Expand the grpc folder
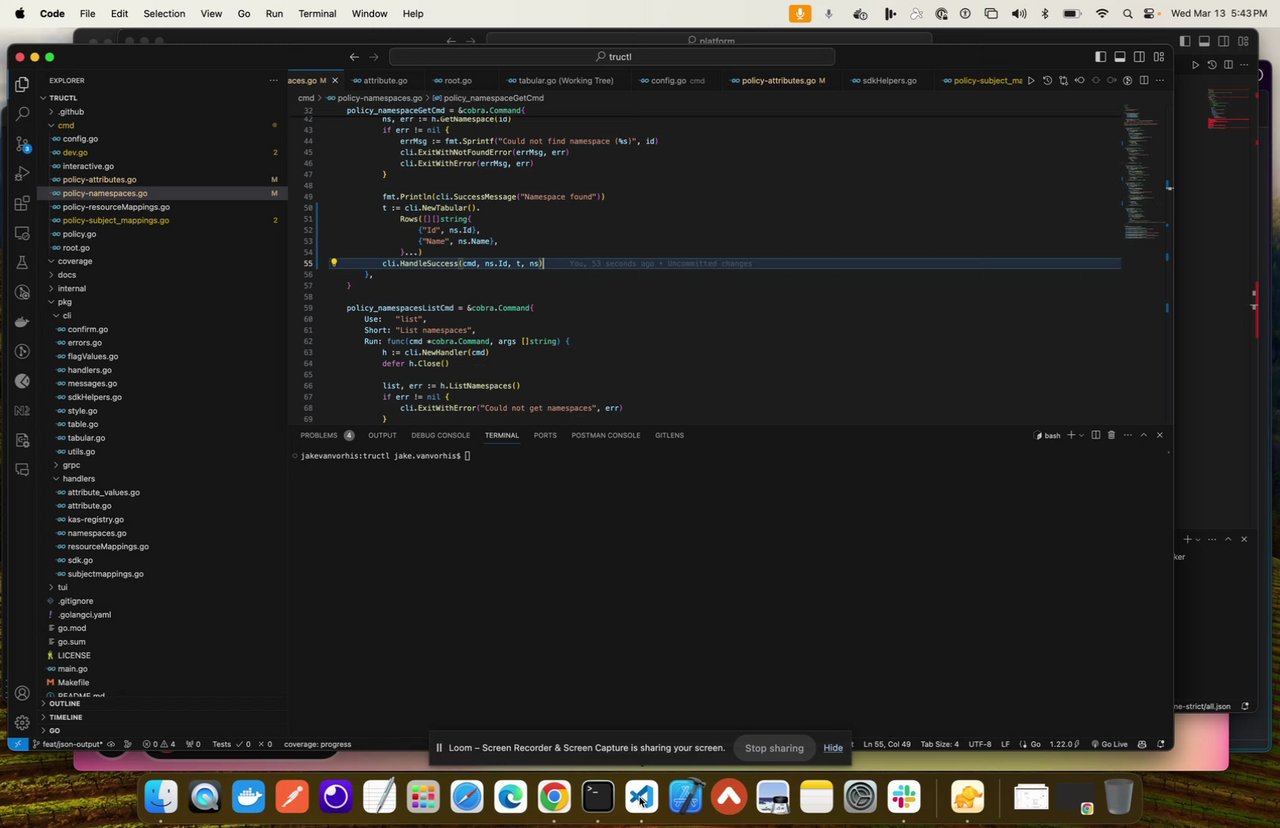This screenshot has width=1280, height=828. (x=71, y=465)
